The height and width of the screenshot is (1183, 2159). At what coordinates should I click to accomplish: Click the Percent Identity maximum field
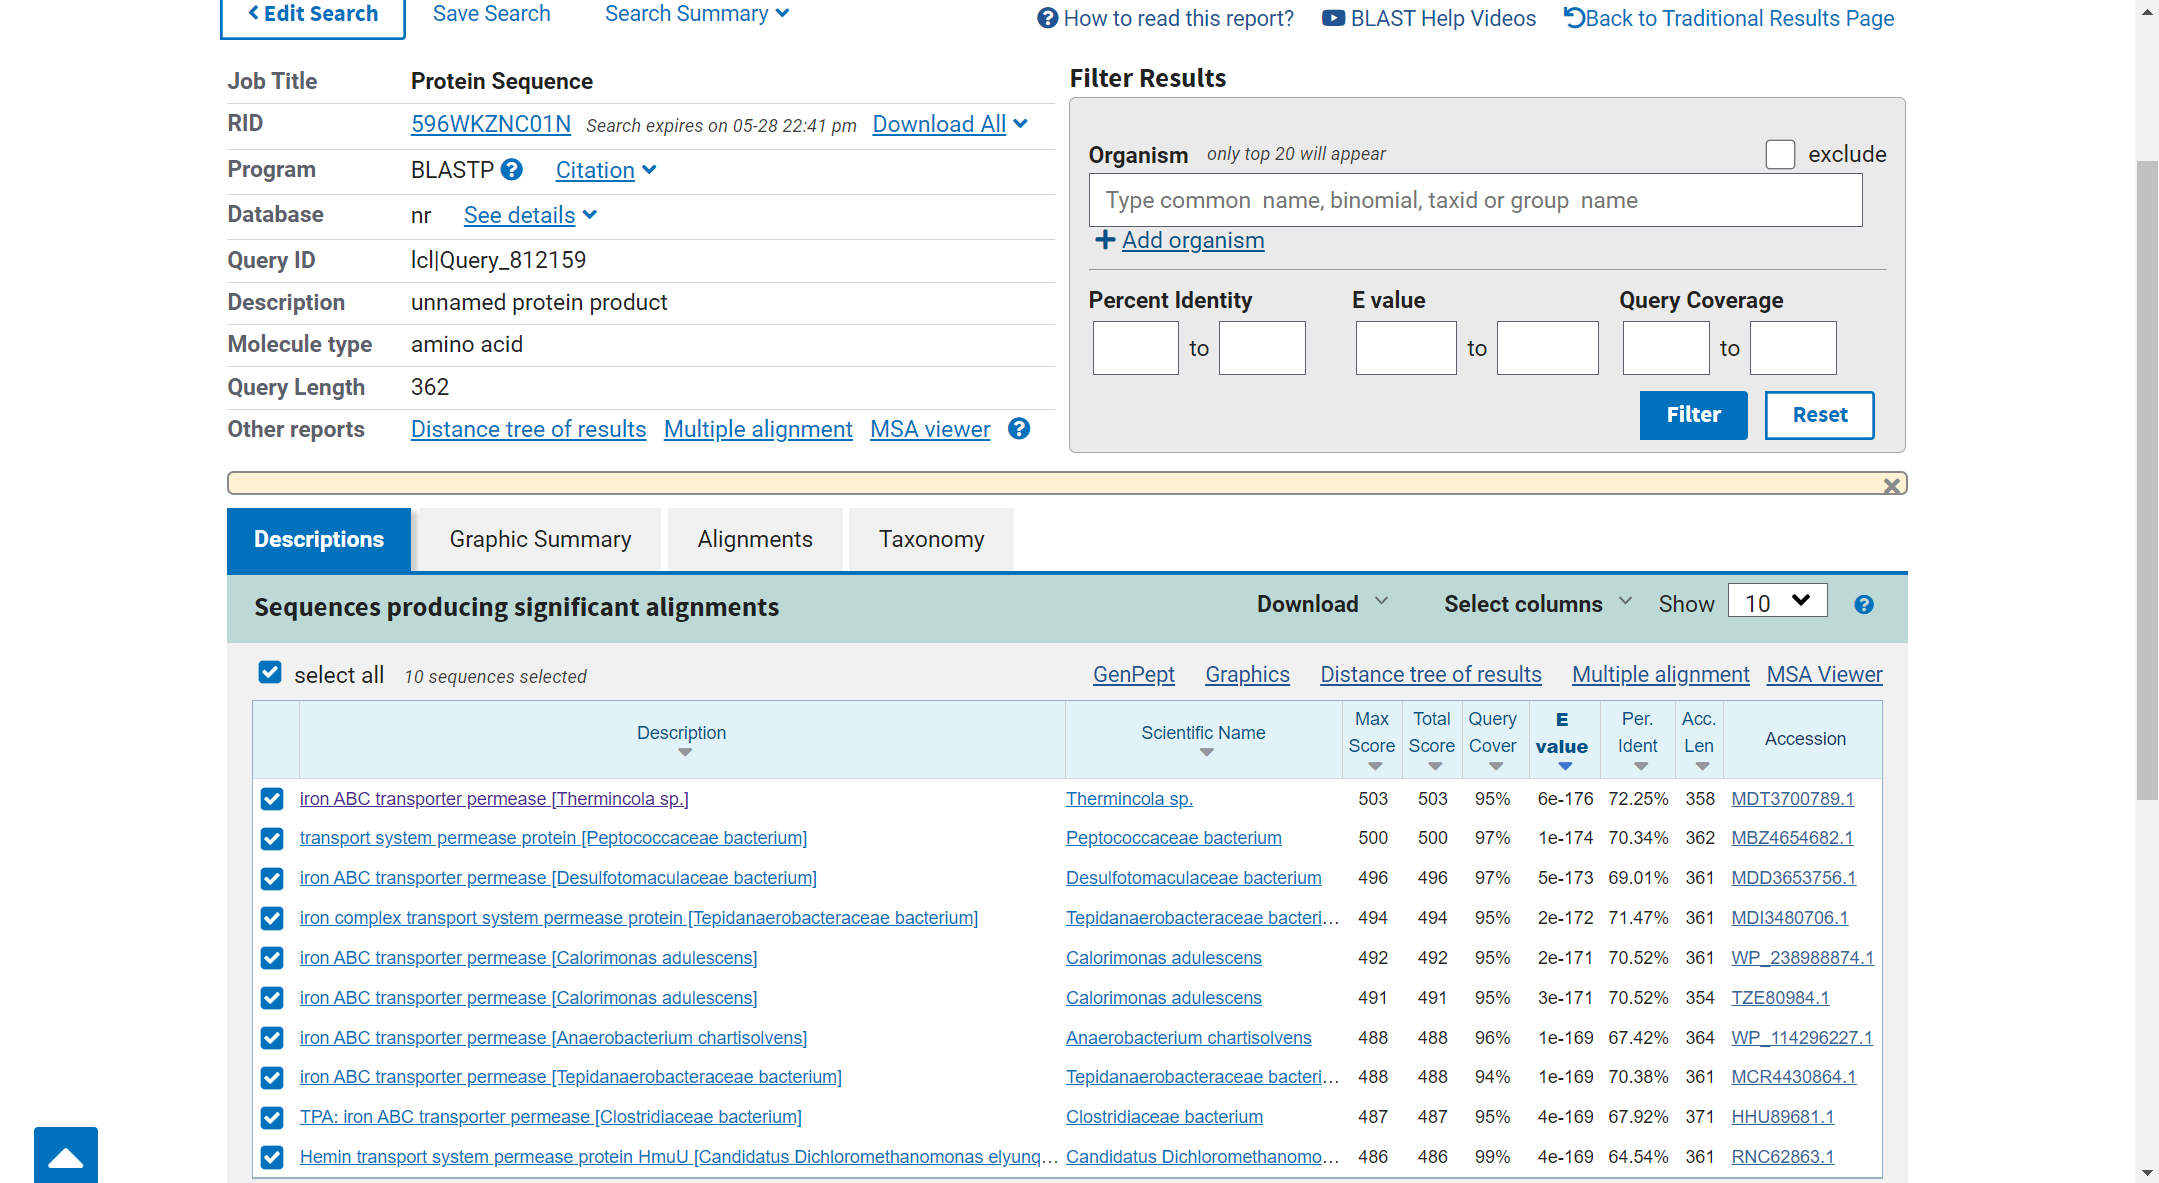[1262, 348]
